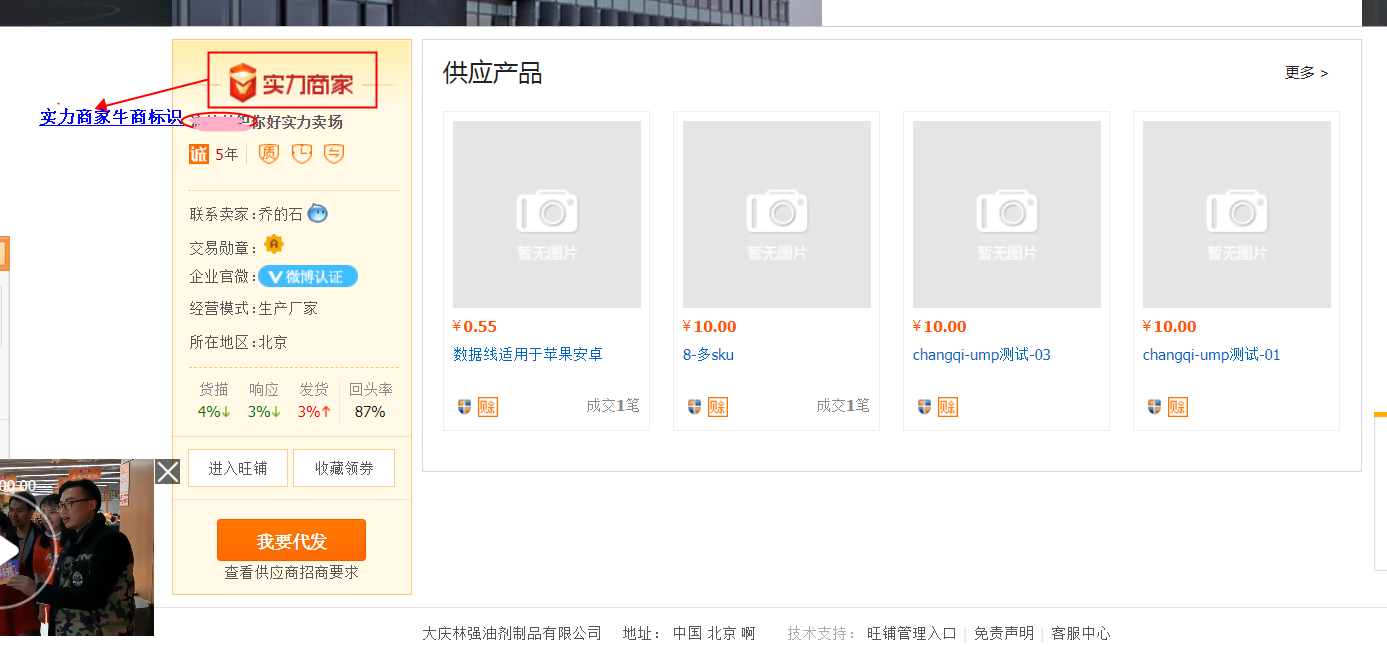
Task: Expand more products via 更多 >
Action: [1306, 73]
